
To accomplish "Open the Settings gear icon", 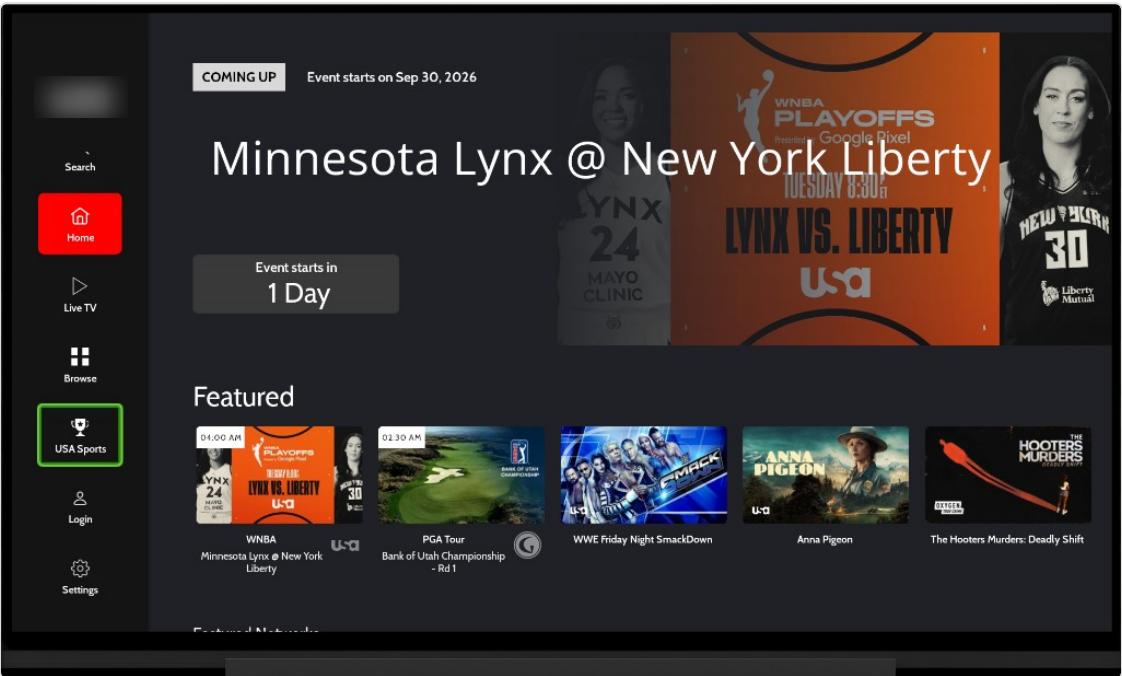I will [80, 568].
